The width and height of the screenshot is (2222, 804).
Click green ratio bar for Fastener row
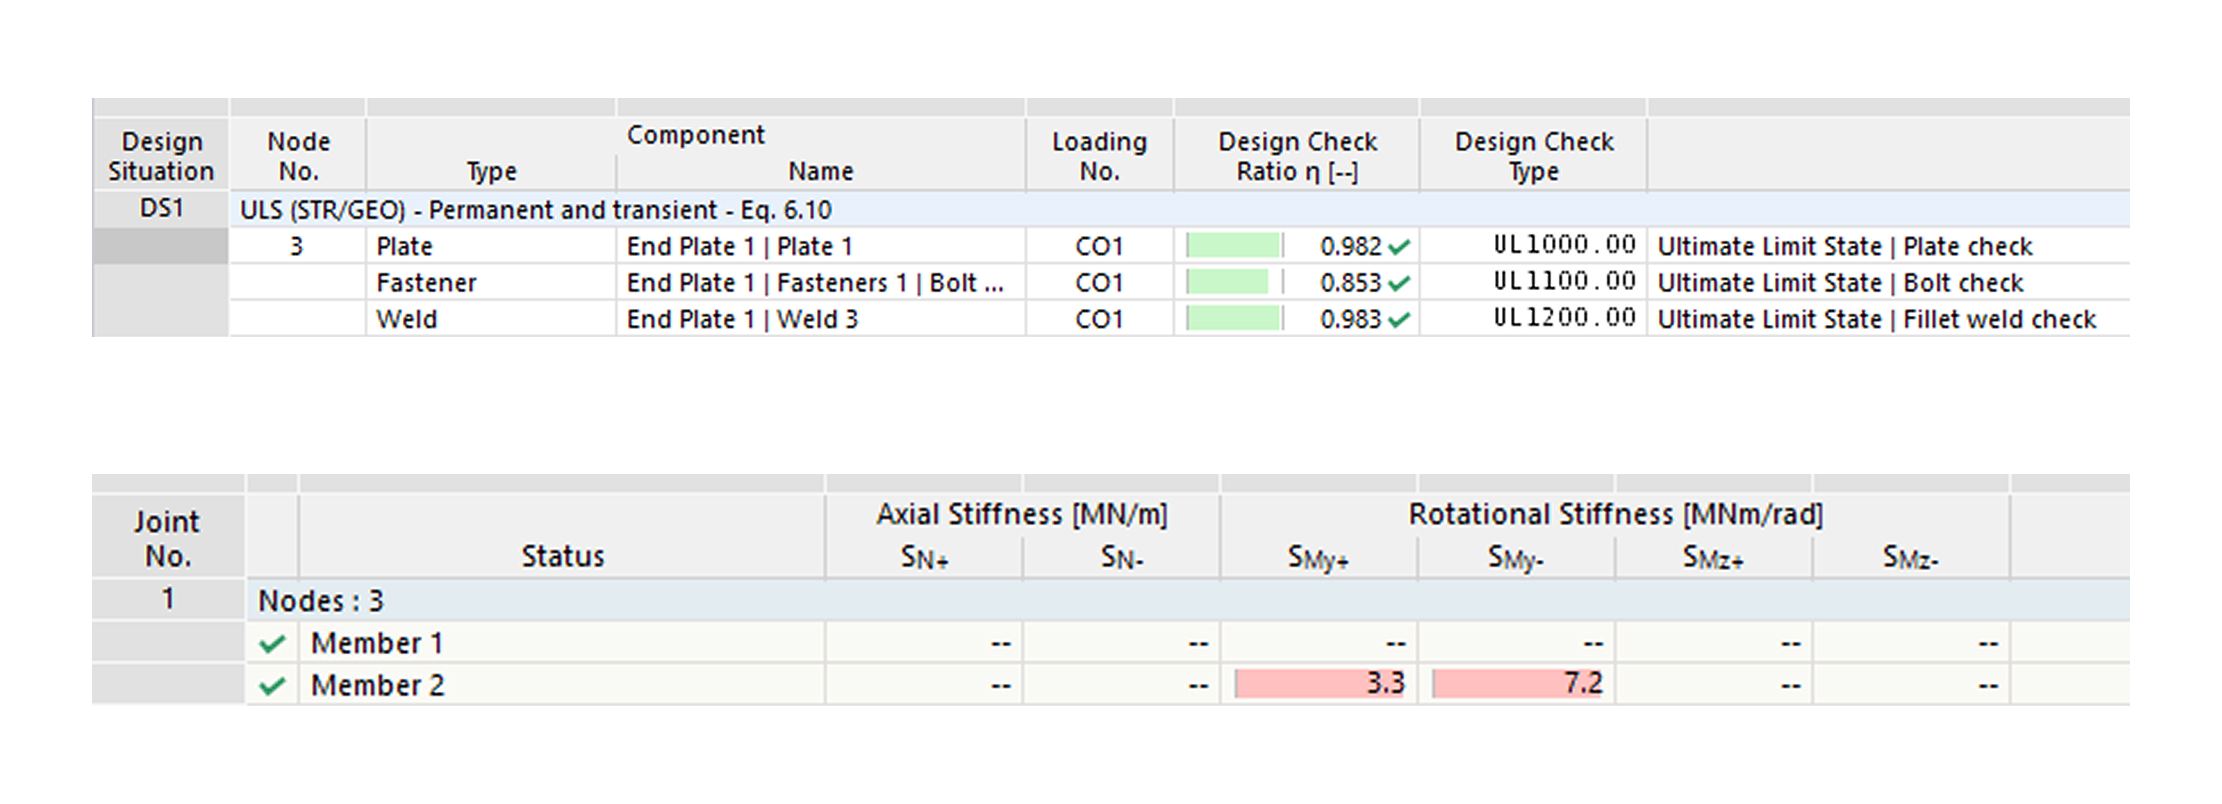click(1227, 283)
